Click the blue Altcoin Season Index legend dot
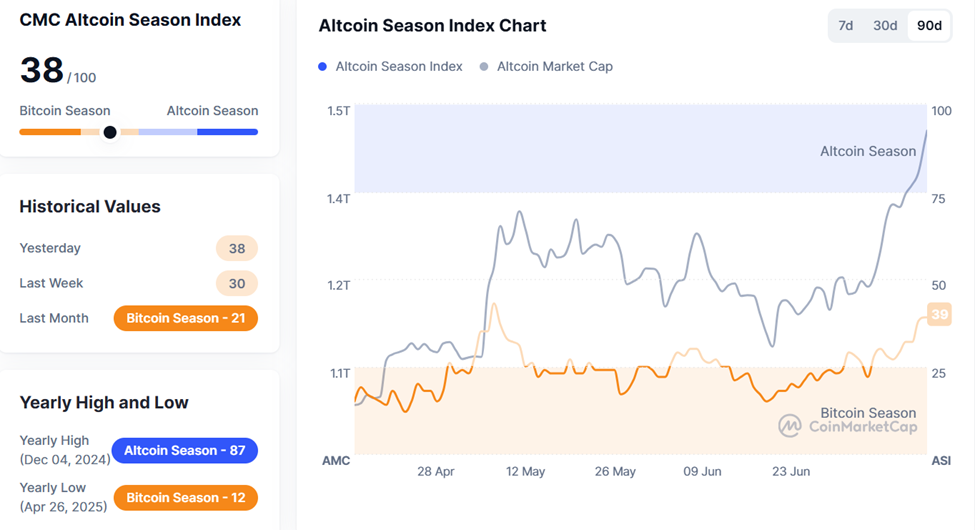This screenshot has height=530, width=975. pos(322,66)
